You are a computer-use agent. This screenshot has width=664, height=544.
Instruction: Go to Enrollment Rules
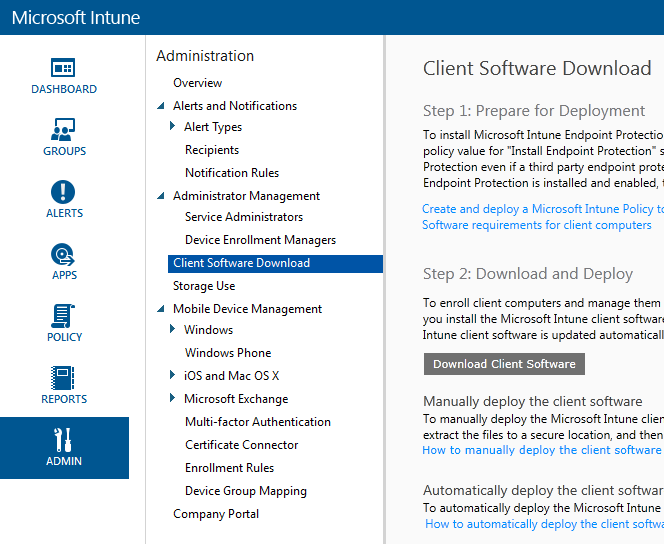[230, 468]
